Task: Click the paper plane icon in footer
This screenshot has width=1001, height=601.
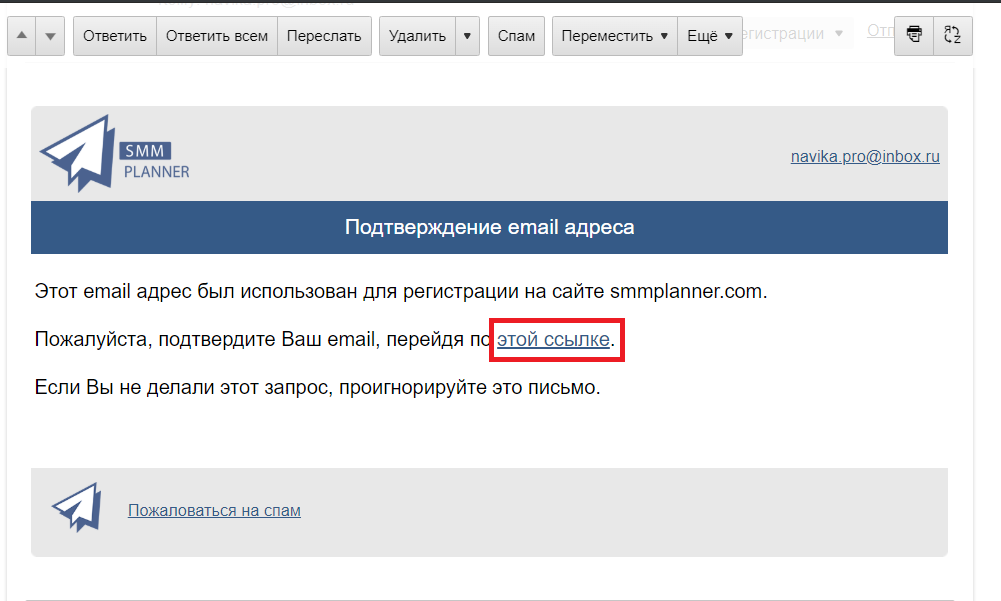Action: tap(76, 507)
